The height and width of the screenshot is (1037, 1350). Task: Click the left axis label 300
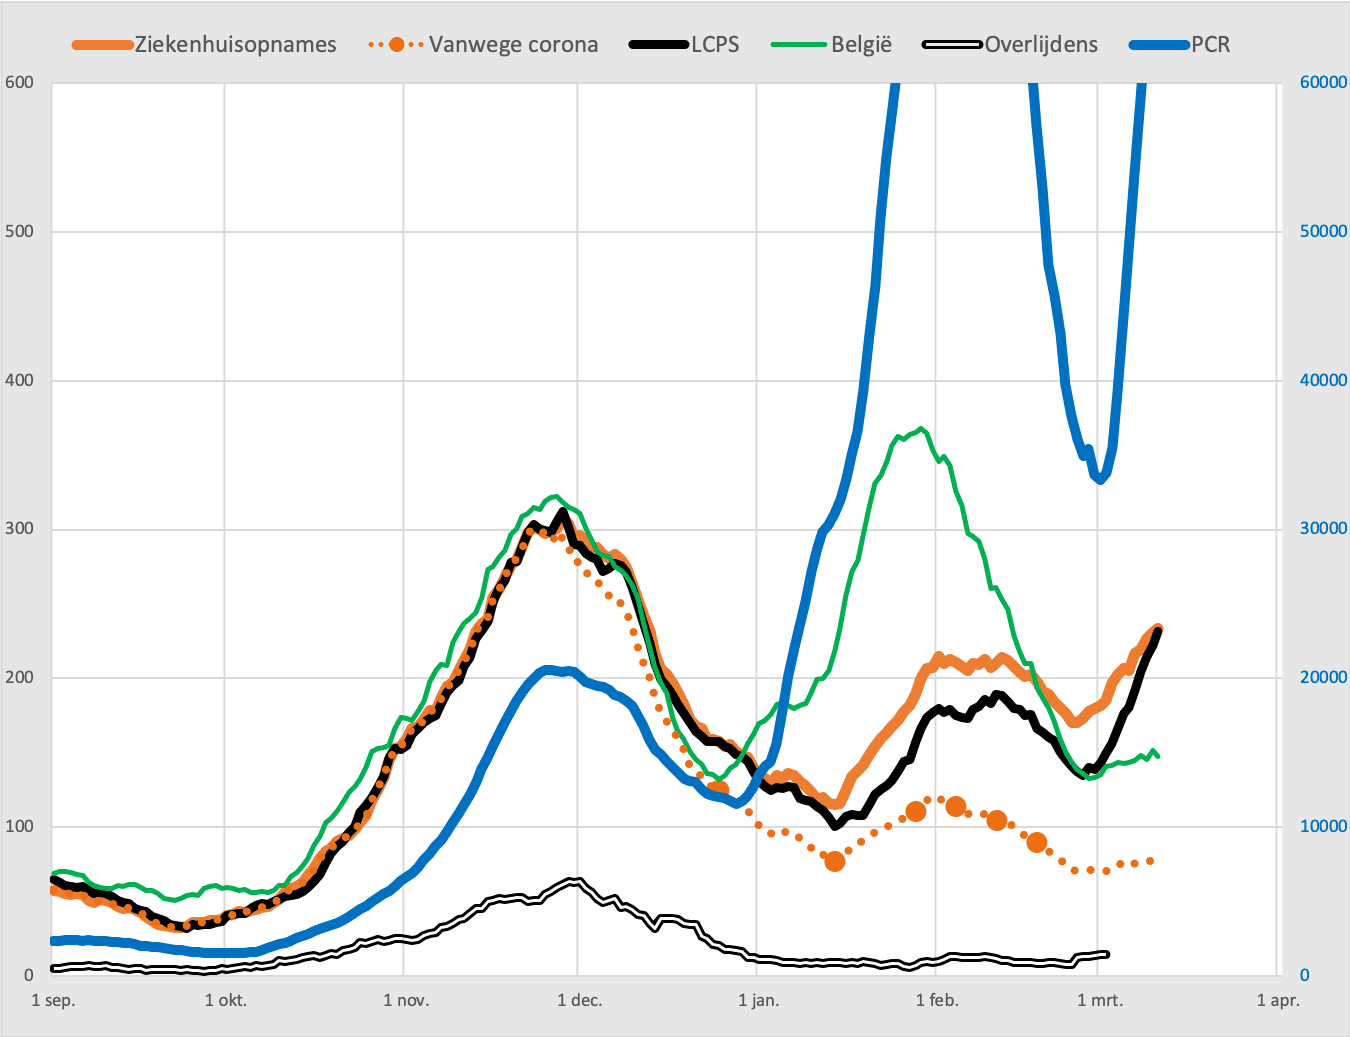[20, 528]
